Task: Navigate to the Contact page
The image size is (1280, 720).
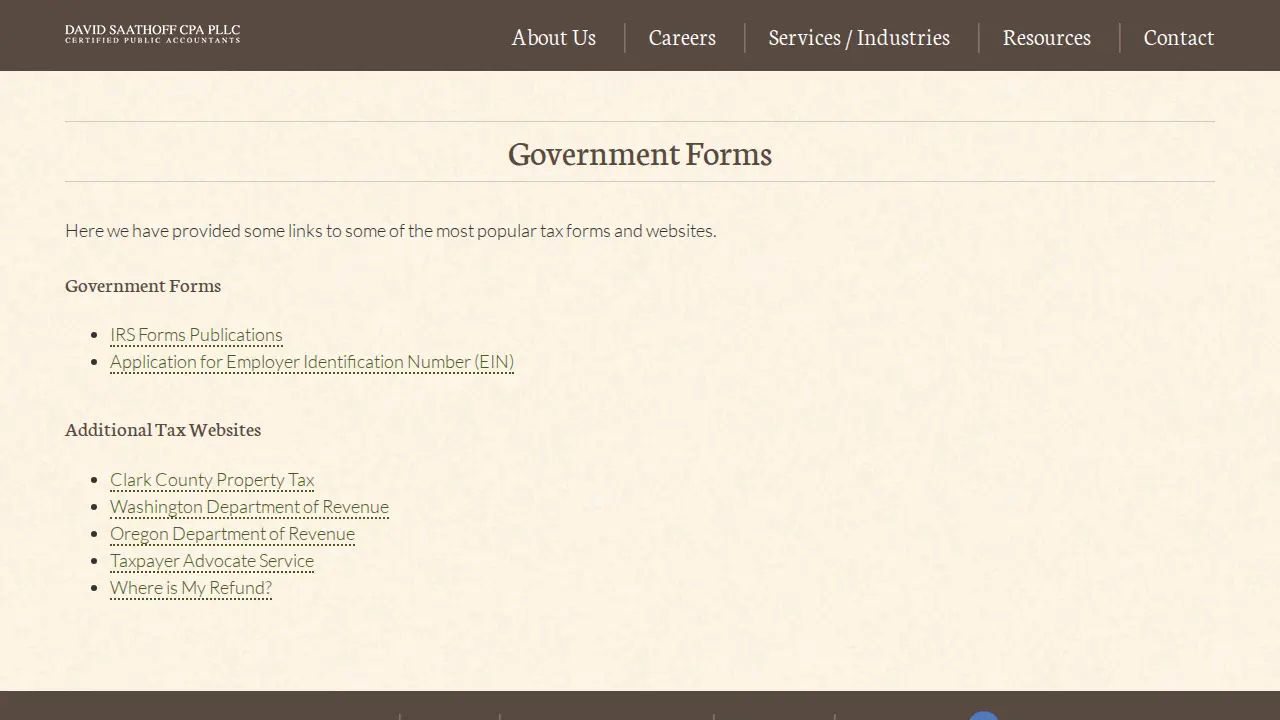Action: click(x=1179, y=37)
